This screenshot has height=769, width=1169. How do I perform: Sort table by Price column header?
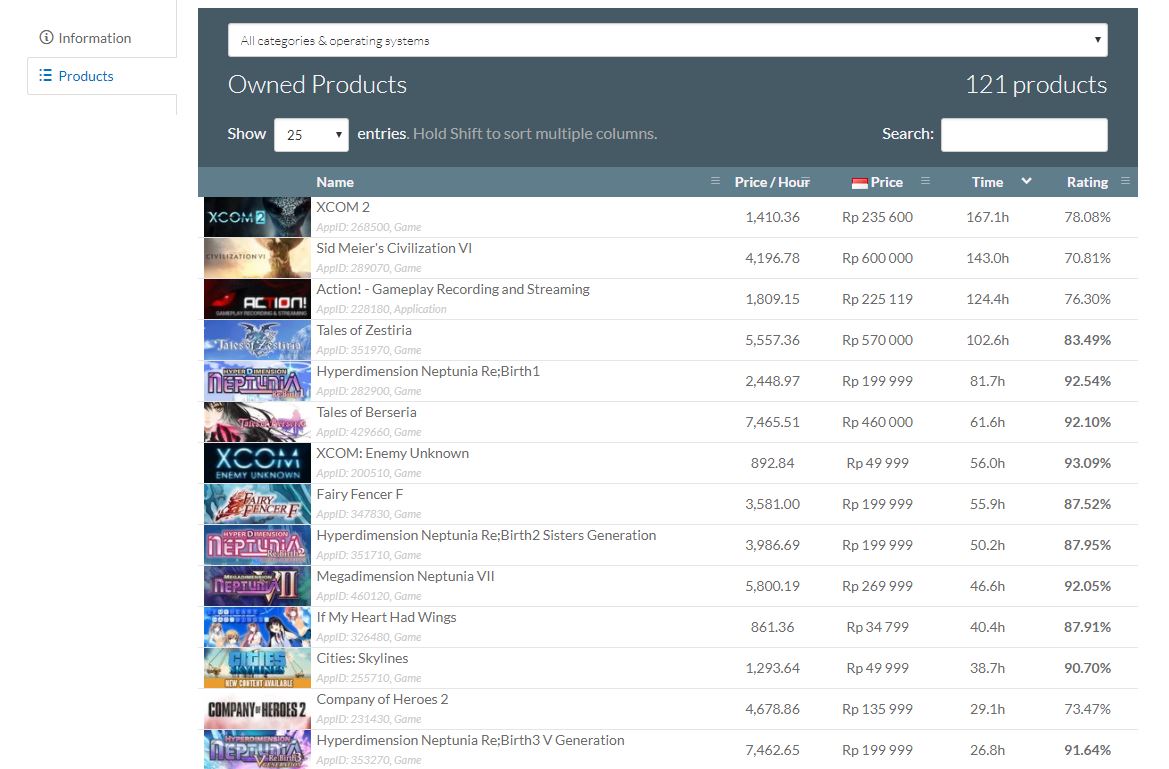click(886, 182)
